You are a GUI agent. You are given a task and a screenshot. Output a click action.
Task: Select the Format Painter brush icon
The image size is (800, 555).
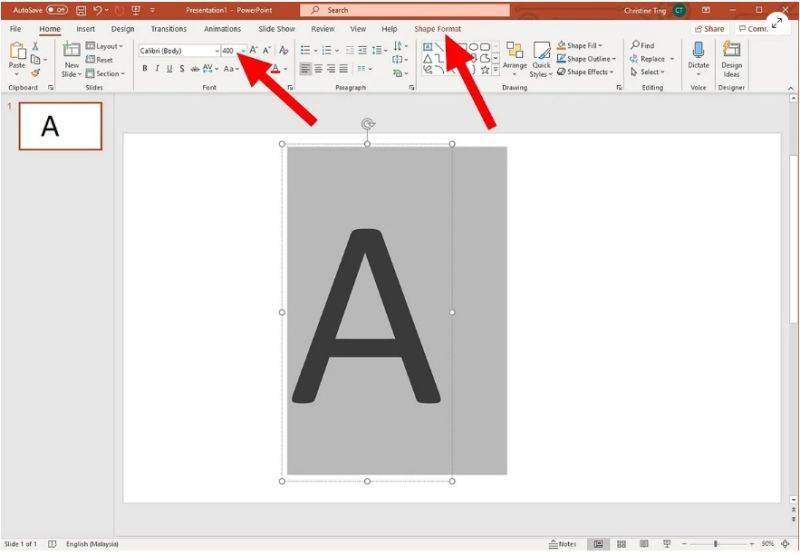(35, 73)
